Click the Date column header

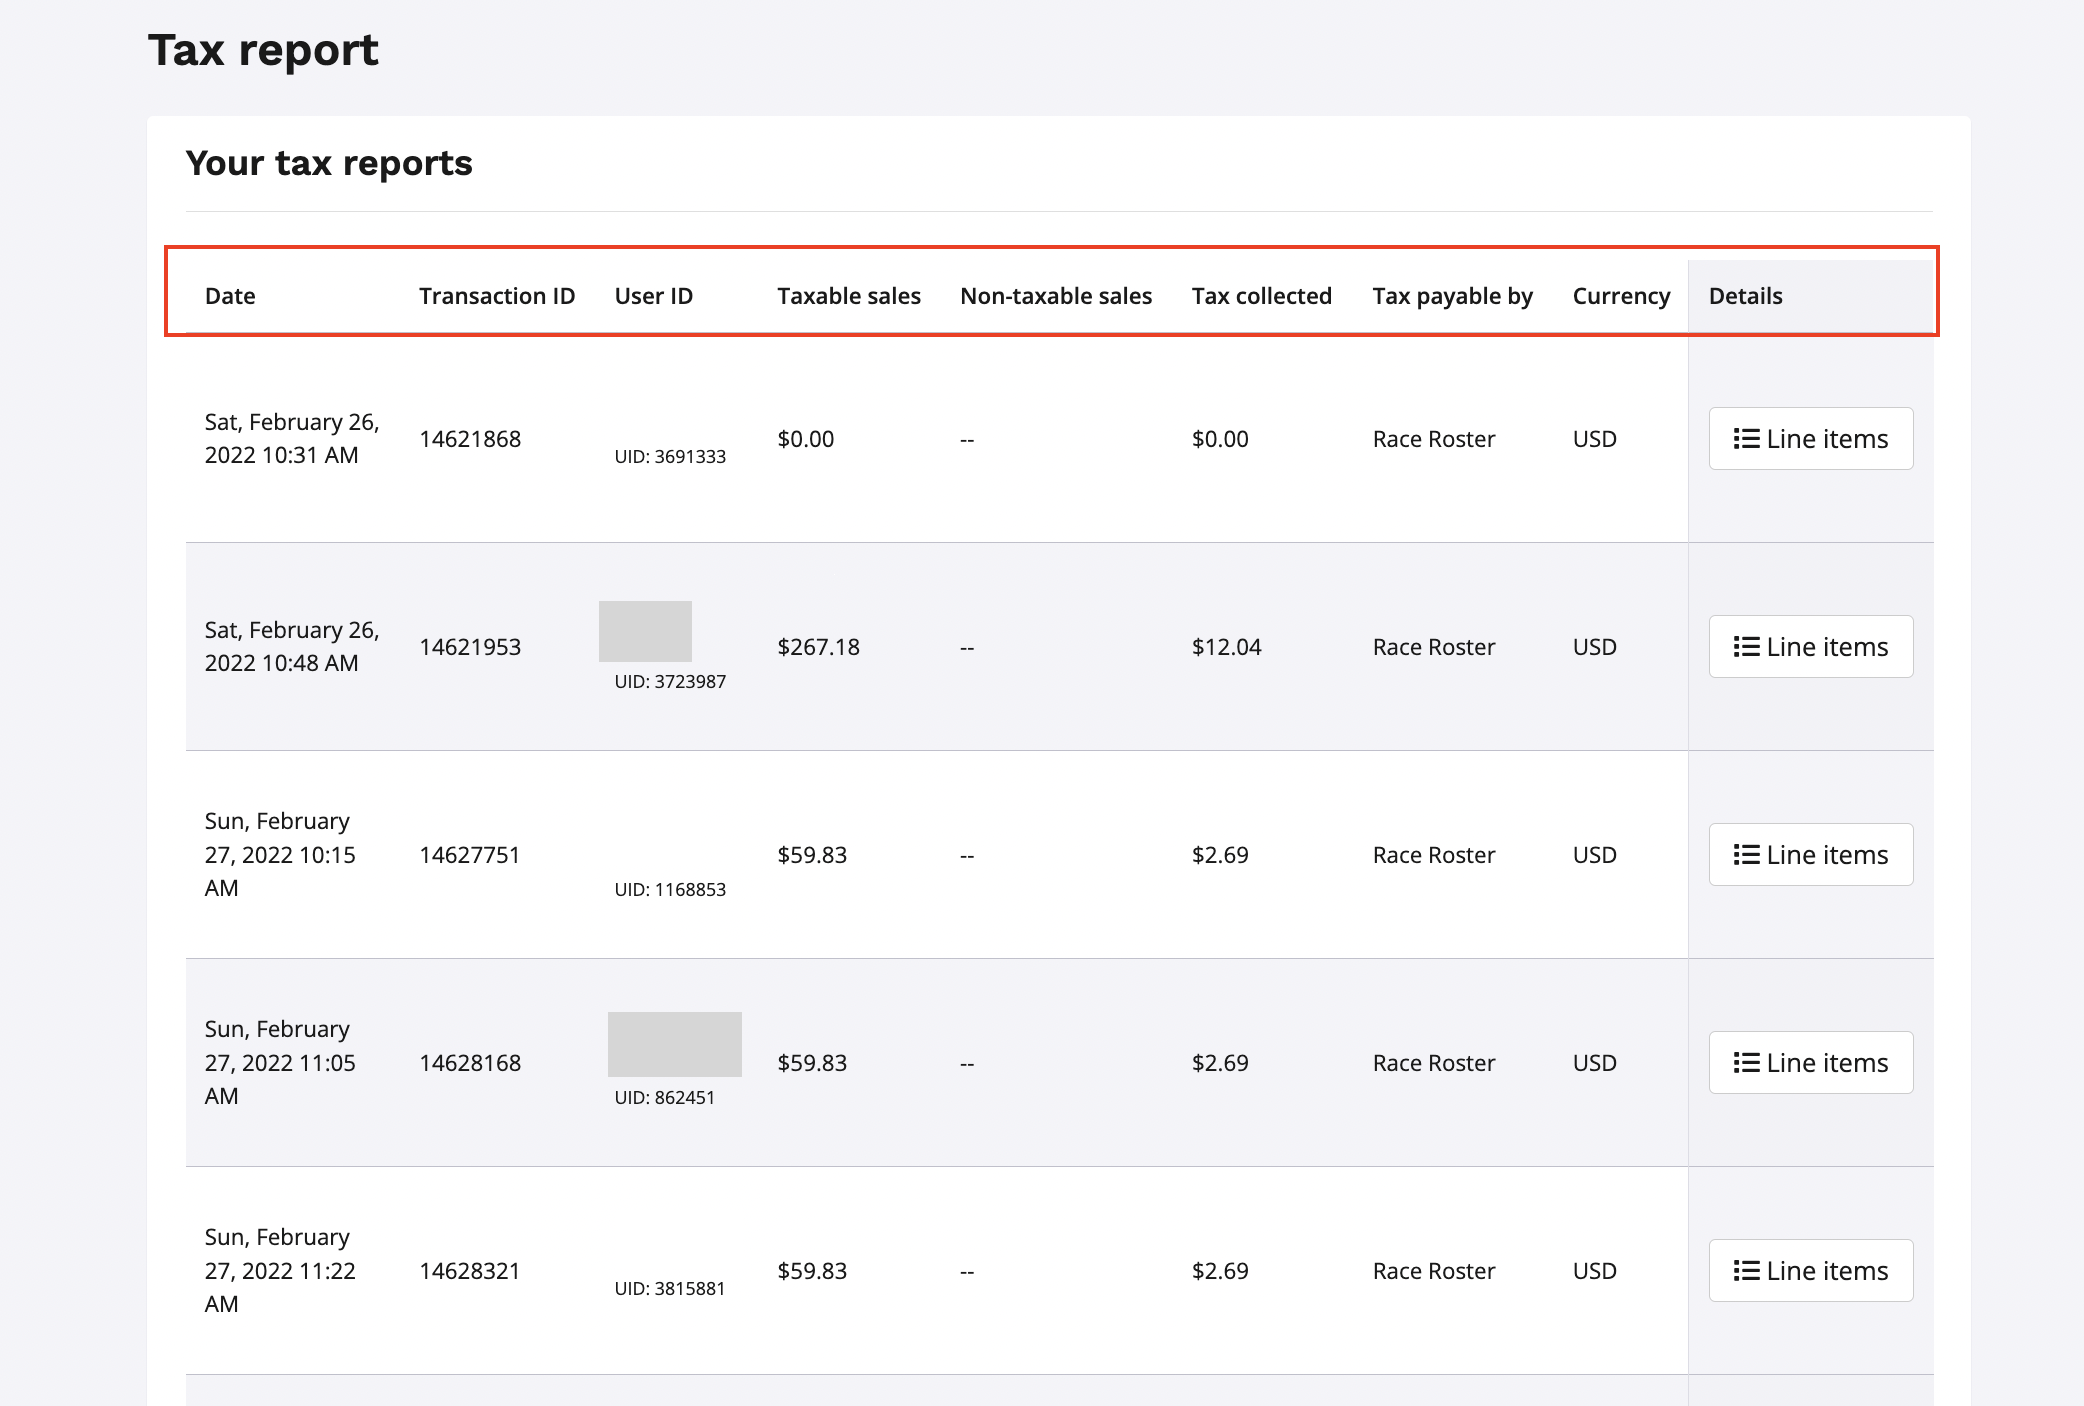pyautogui.click(x=230, y=296)
